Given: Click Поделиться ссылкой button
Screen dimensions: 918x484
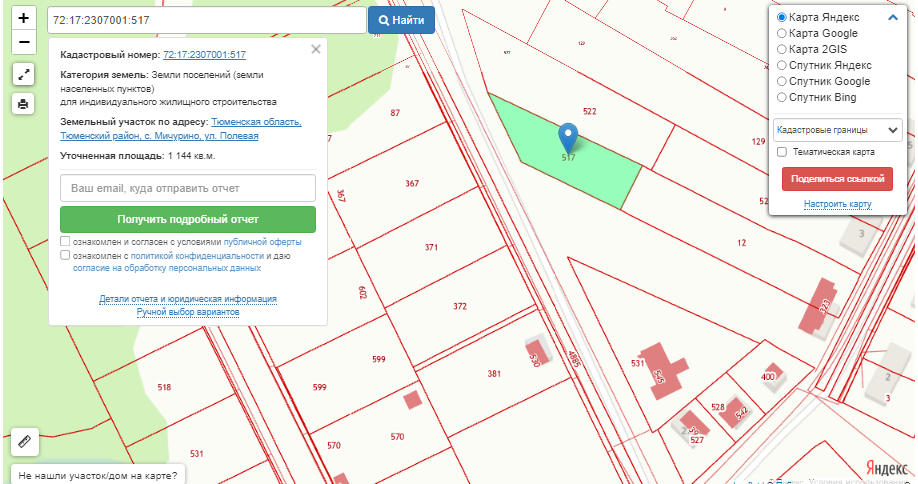Looking at the screenshot, I should click(837, 179).
